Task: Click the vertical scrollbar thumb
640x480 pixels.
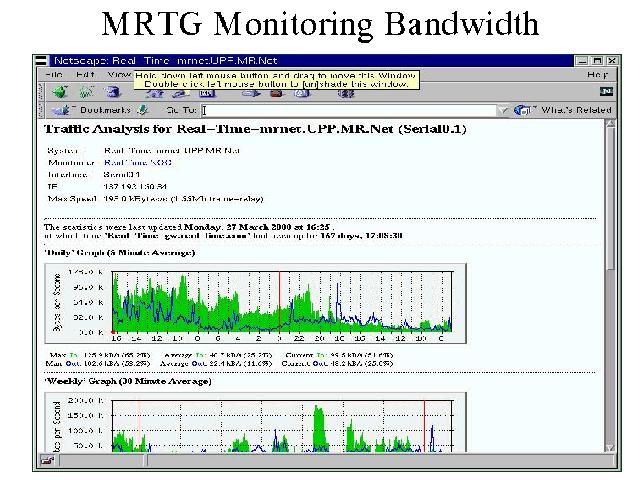Action: [x=610, y=198]
